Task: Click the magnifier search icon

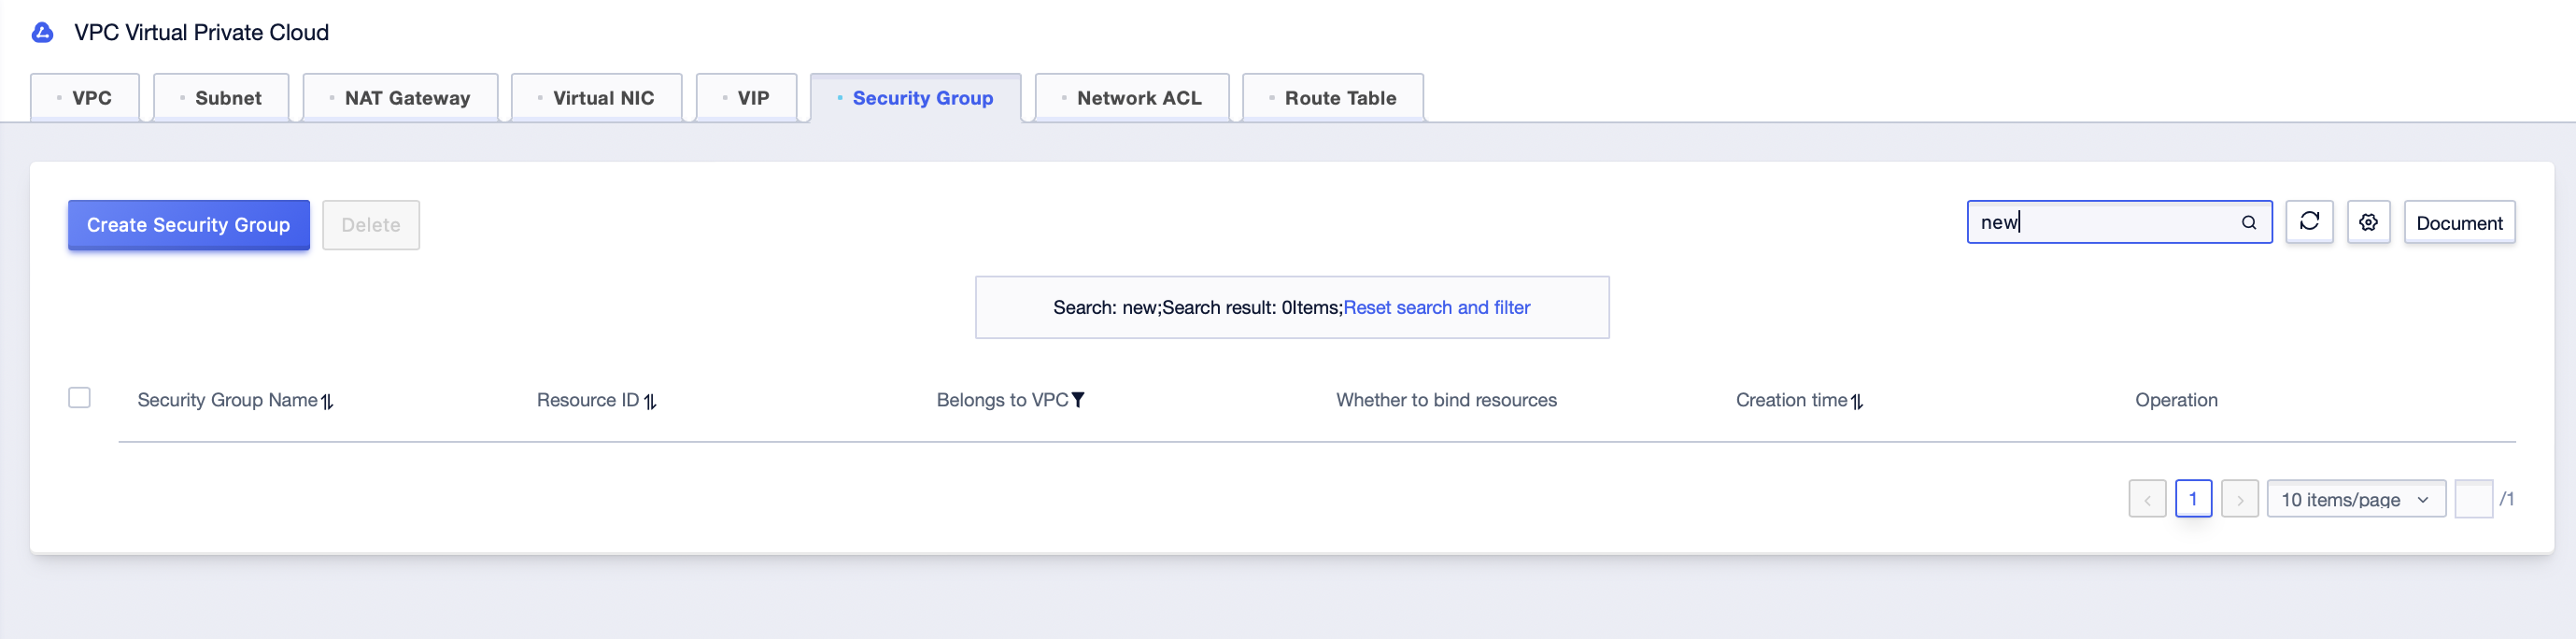Action: 2248,223
